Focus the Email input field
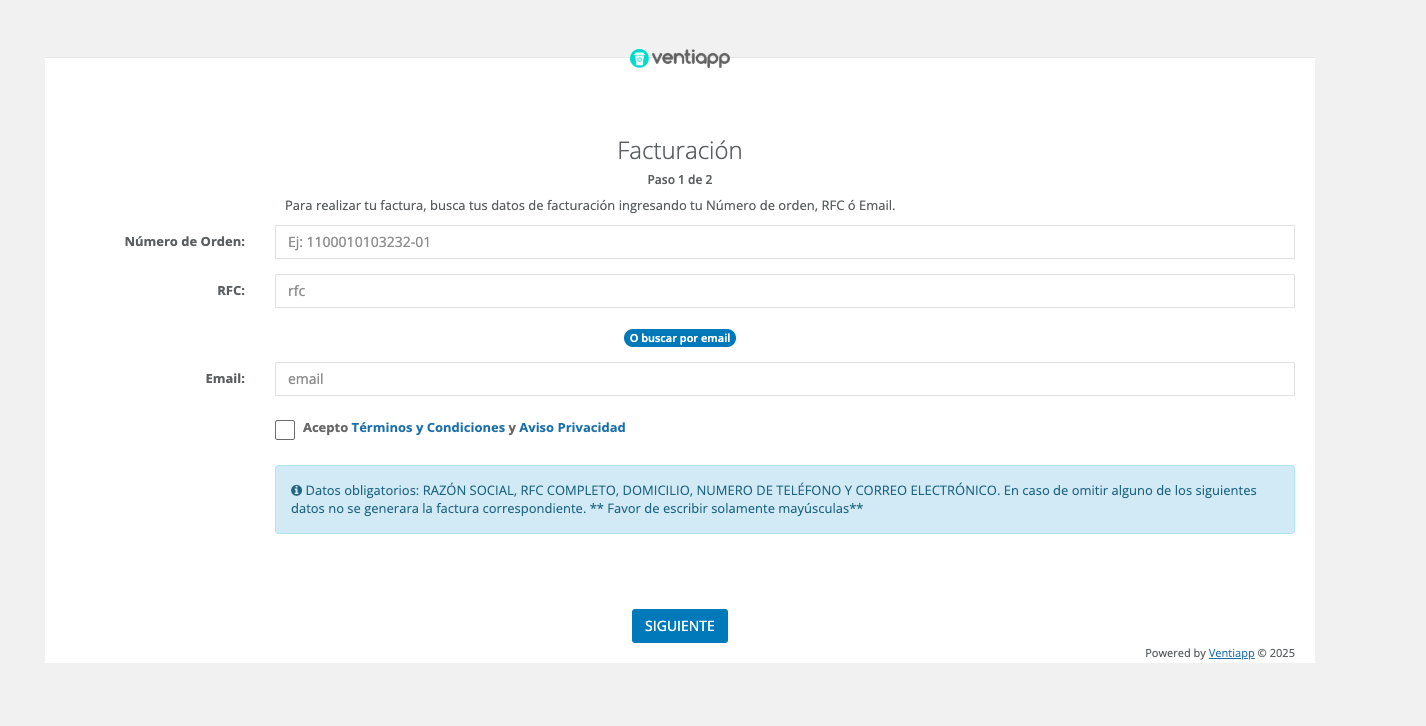 pos(785,379)
